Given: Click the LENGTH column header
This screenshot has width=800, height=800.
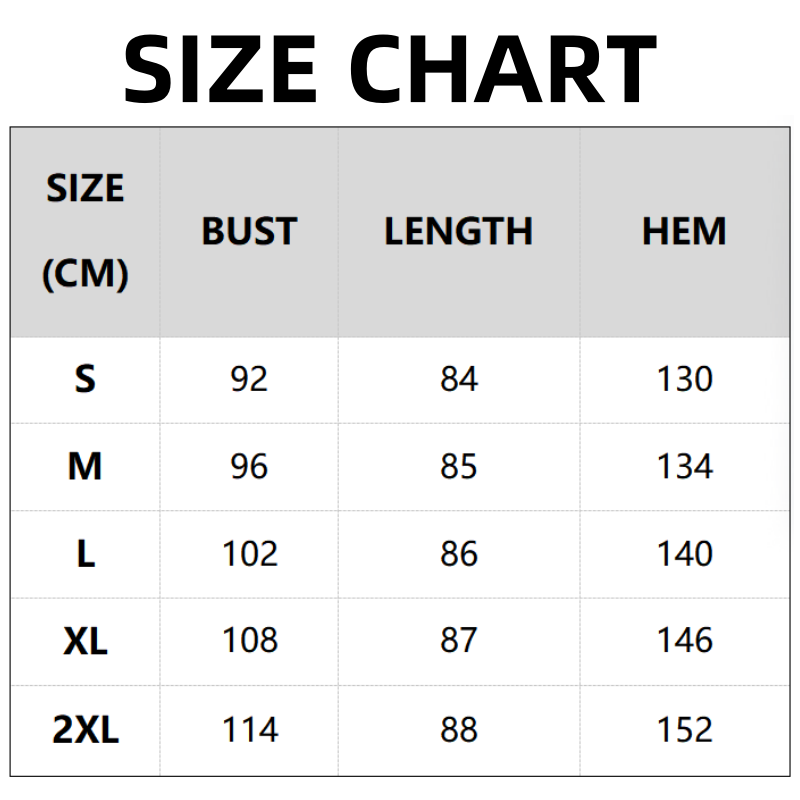Looking at the screenshot, I should [458, 231].
